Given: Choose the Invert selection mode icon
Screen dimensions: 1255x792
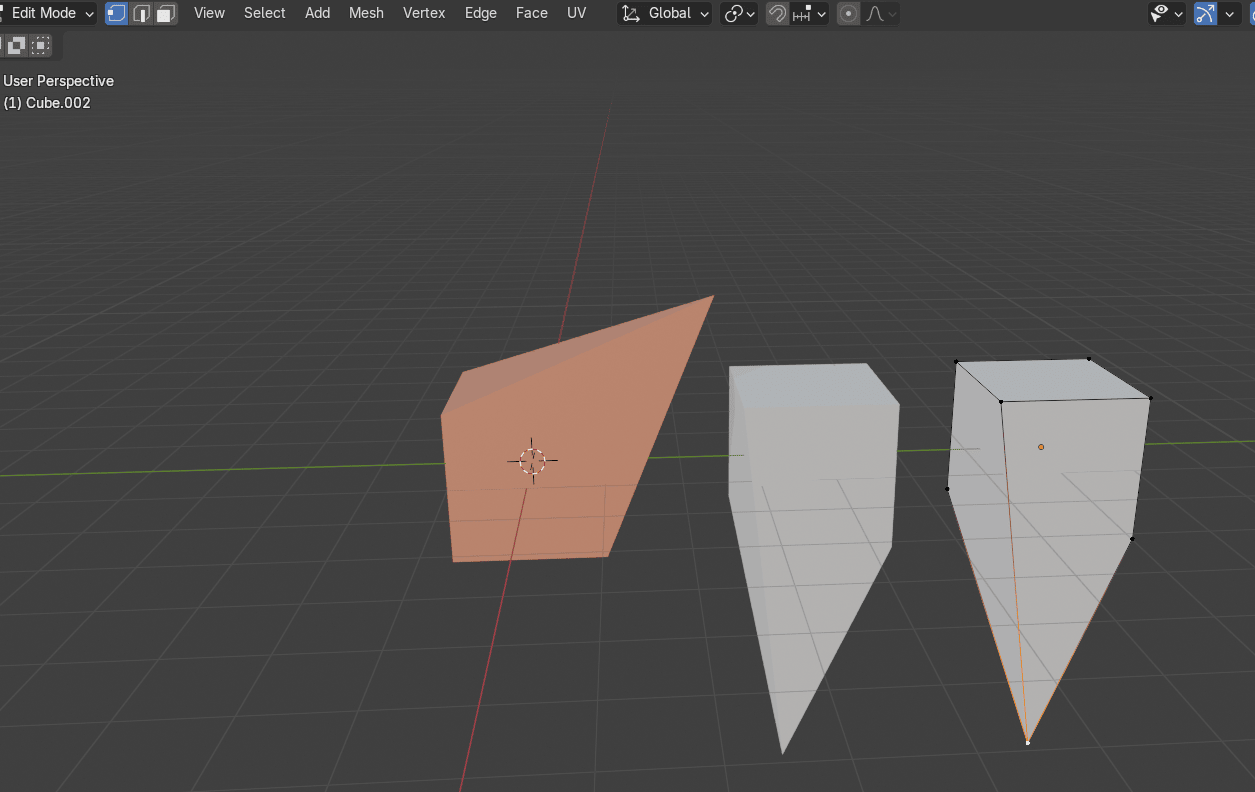Looking at the screenshot, I should click(17, 45).
